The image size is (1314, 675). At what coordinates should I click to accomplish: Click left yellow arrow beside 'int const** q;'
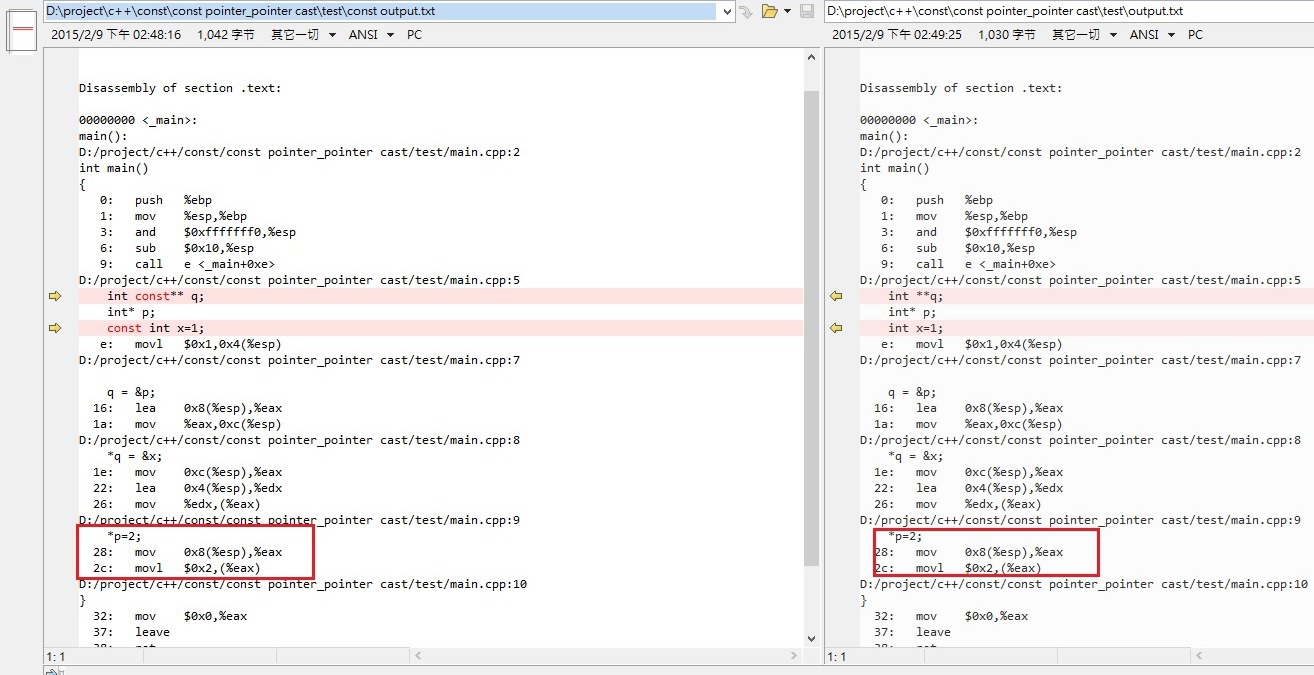[55, 296]
